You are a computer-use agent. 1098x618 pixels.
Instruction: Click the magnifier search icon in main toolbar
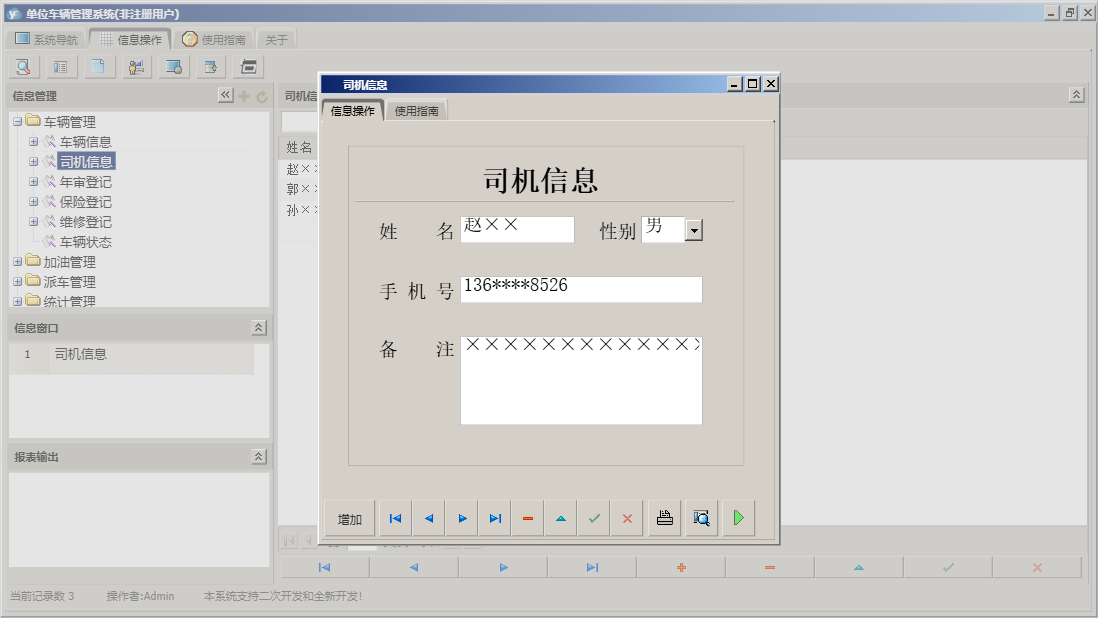point(23,67)
